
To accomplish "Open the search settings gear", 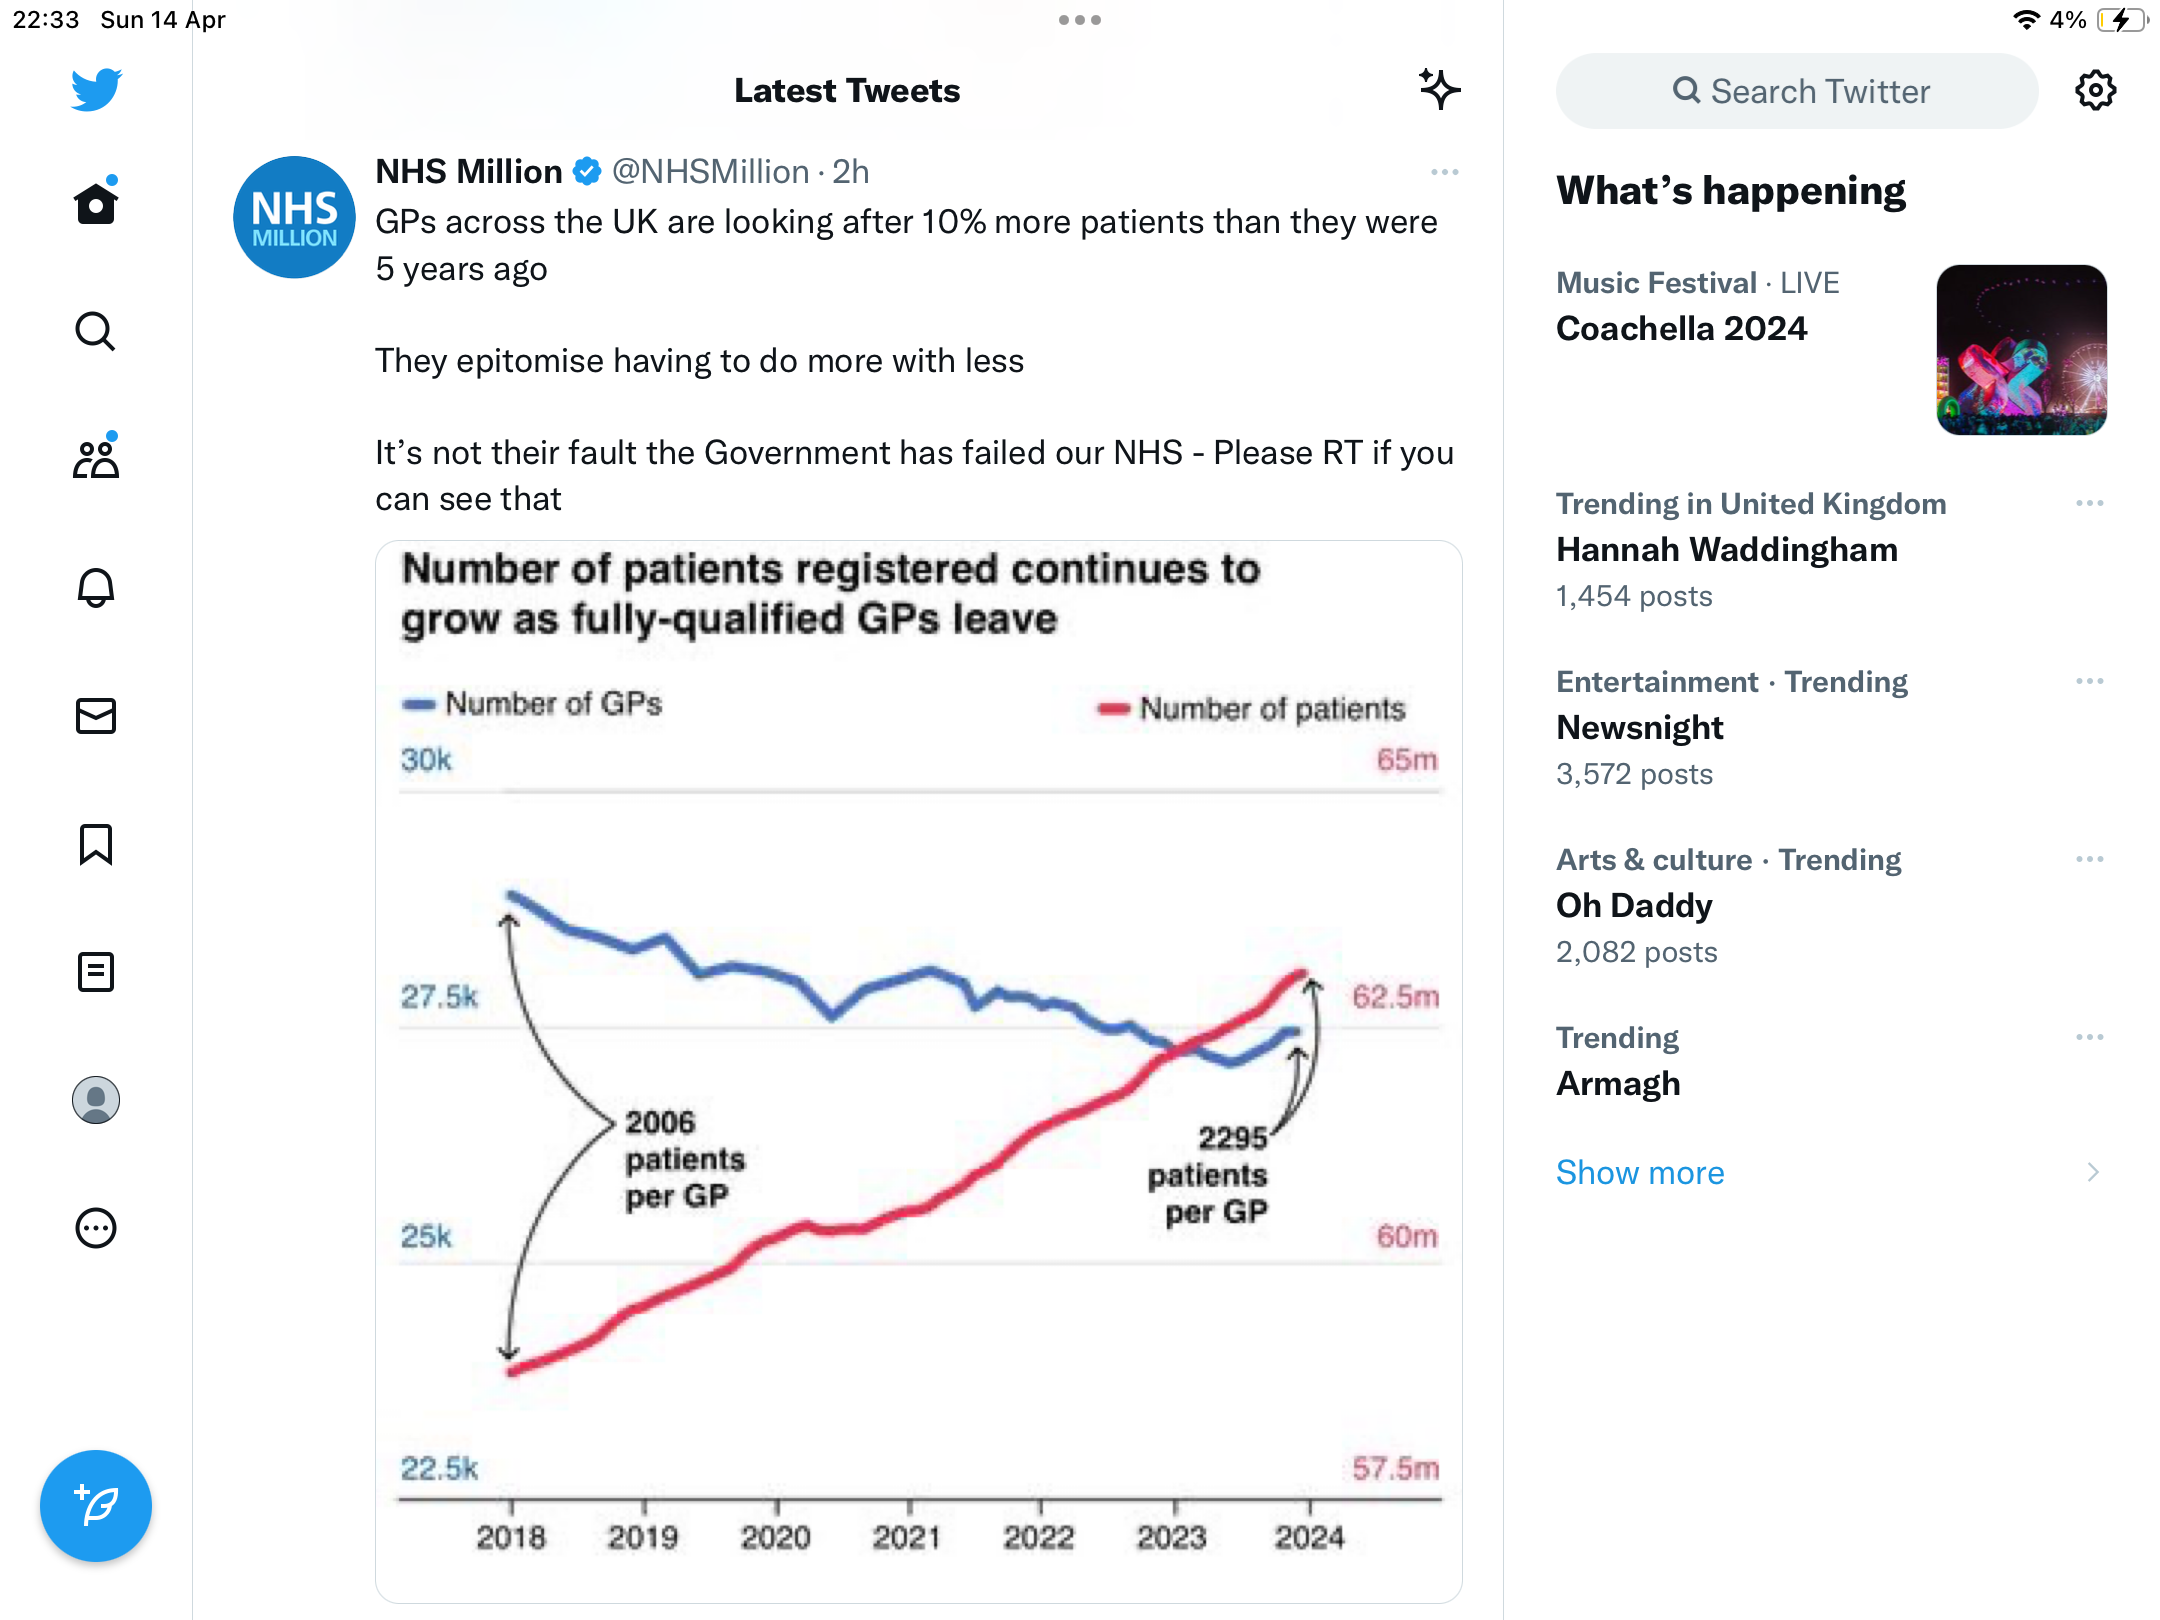I will click(2096, 91).
